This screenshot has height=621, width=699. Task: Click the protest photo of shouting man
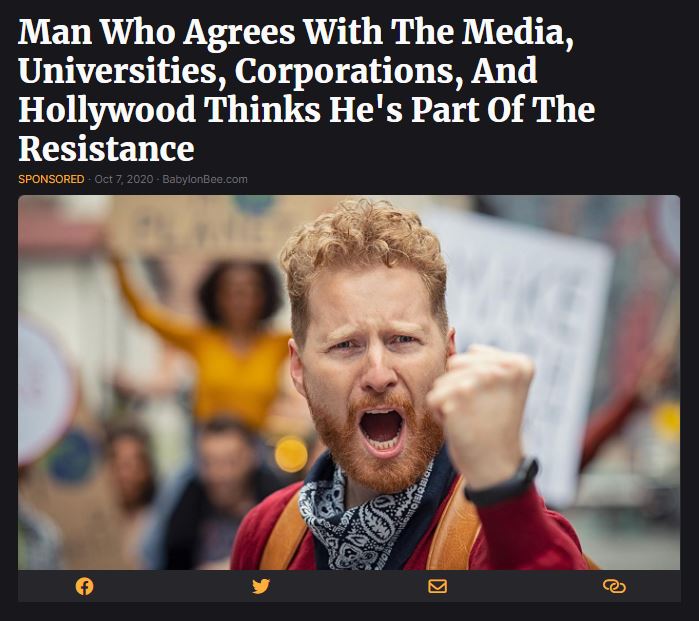(x=349, y=382)
